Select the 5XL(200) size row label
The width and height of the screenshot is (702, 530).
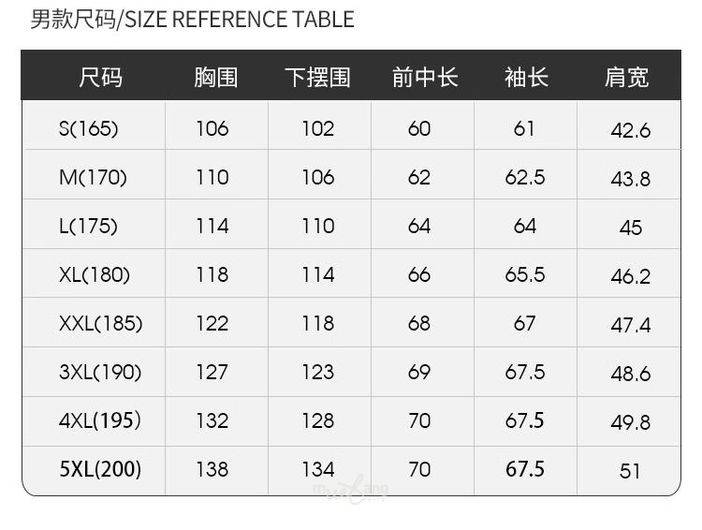click(x=100, y=468)
